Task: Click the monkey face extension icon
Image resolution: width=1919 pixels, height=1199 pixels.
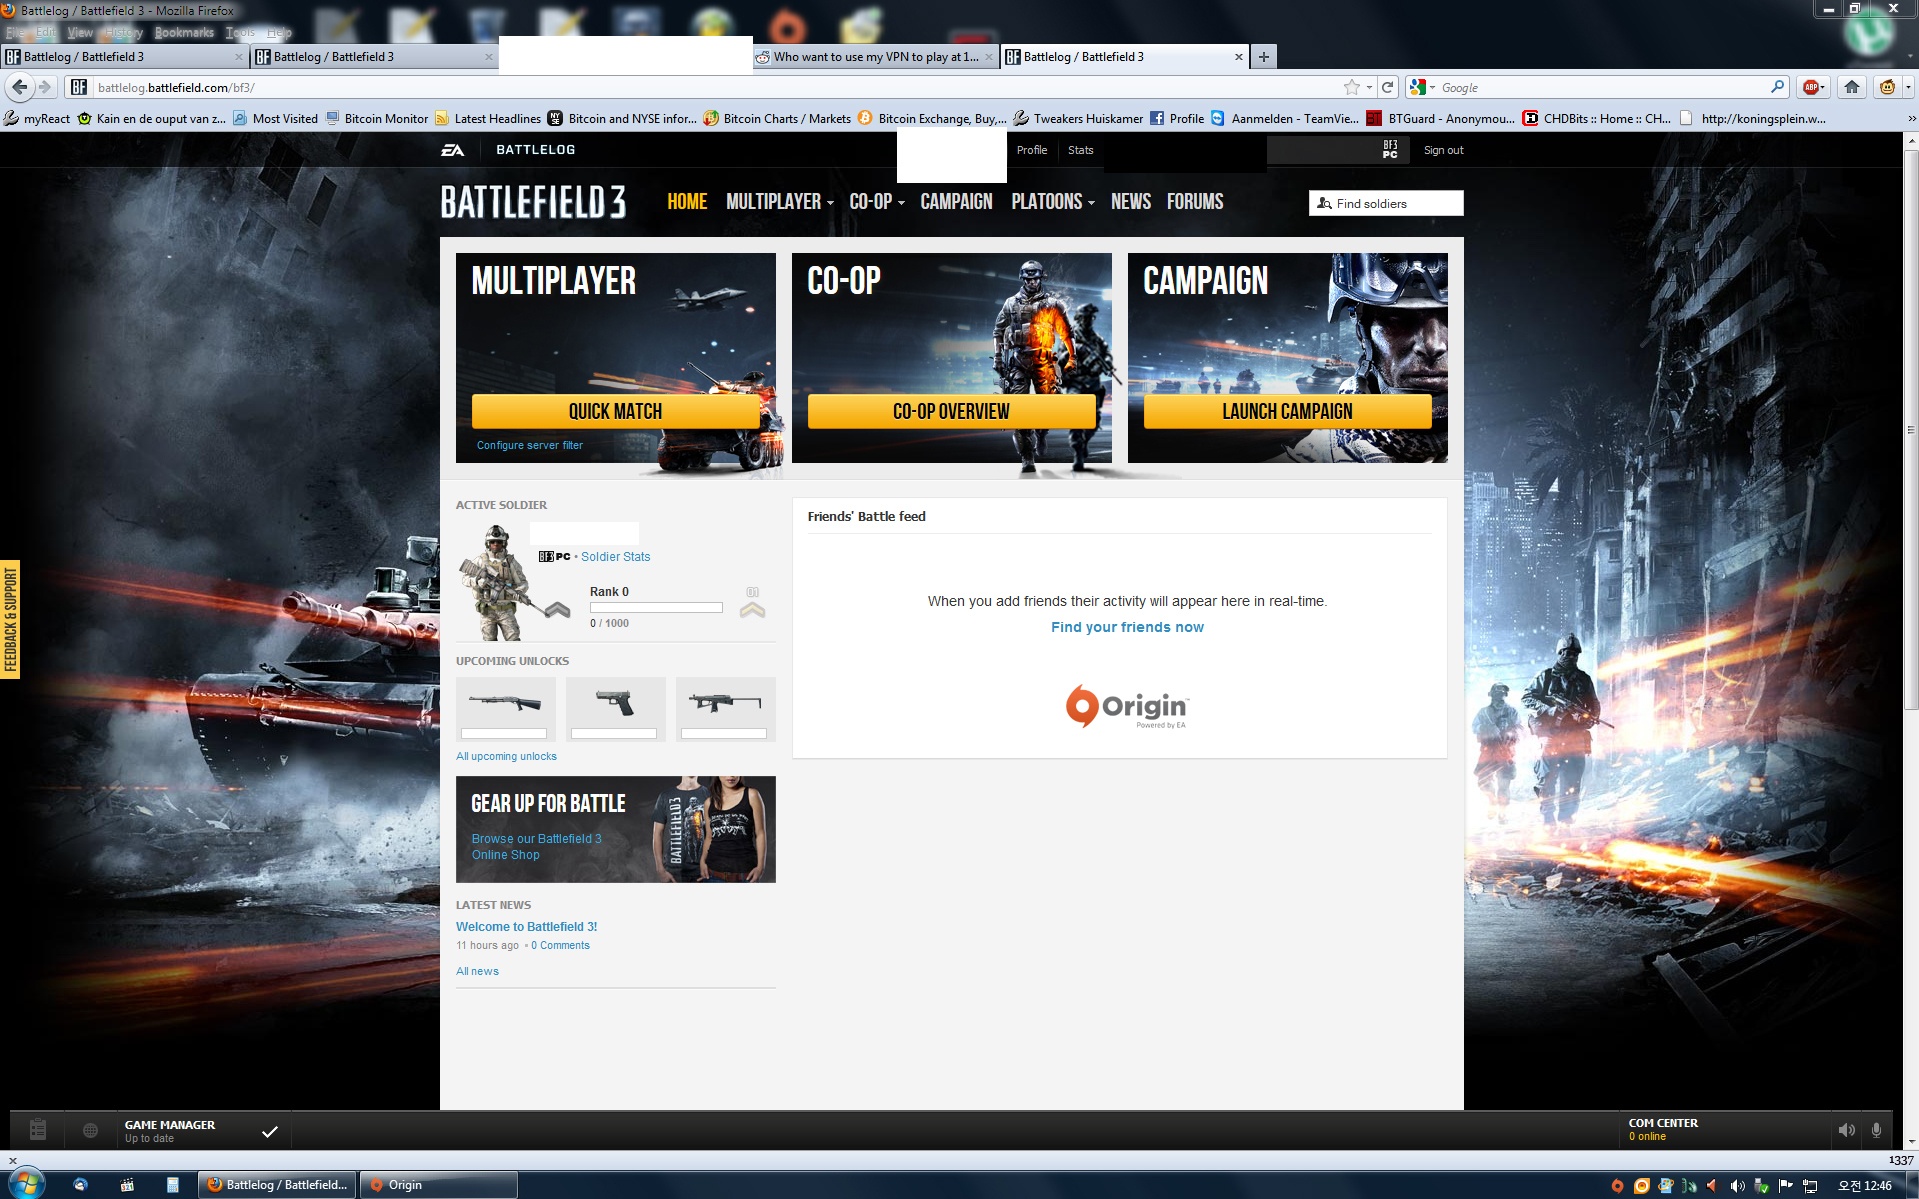Action: tap(1887, 87)
